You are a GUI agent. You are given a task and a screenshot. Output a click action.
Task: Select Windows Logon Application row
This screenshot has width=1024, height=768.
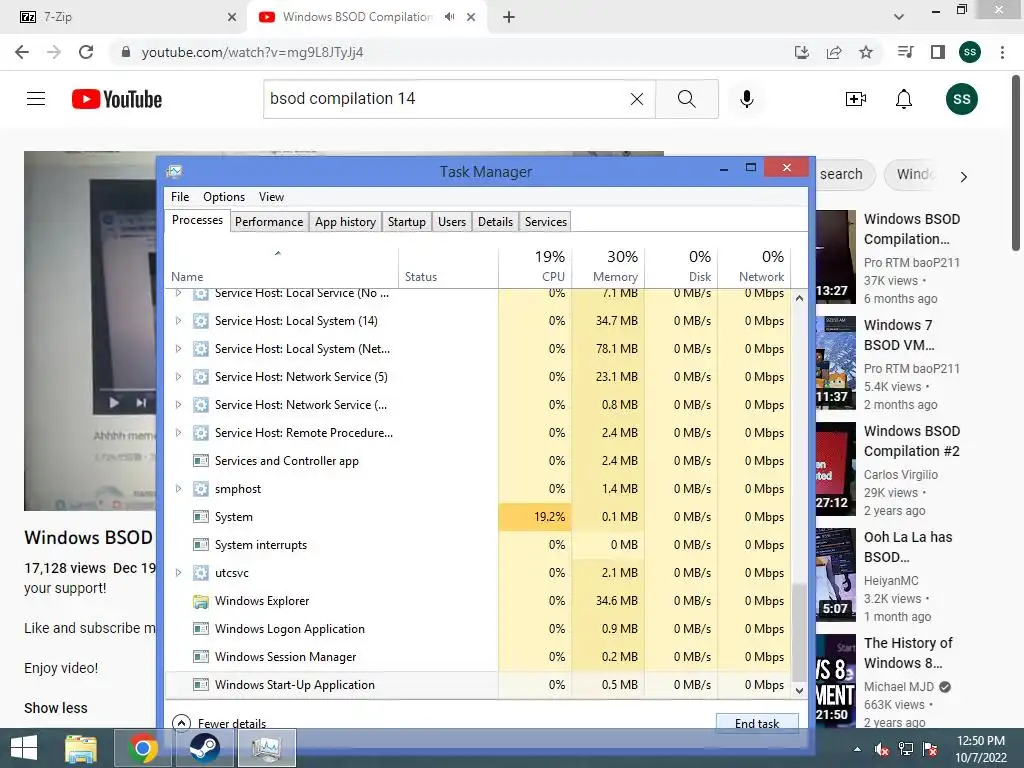click(x=478, y=629)
